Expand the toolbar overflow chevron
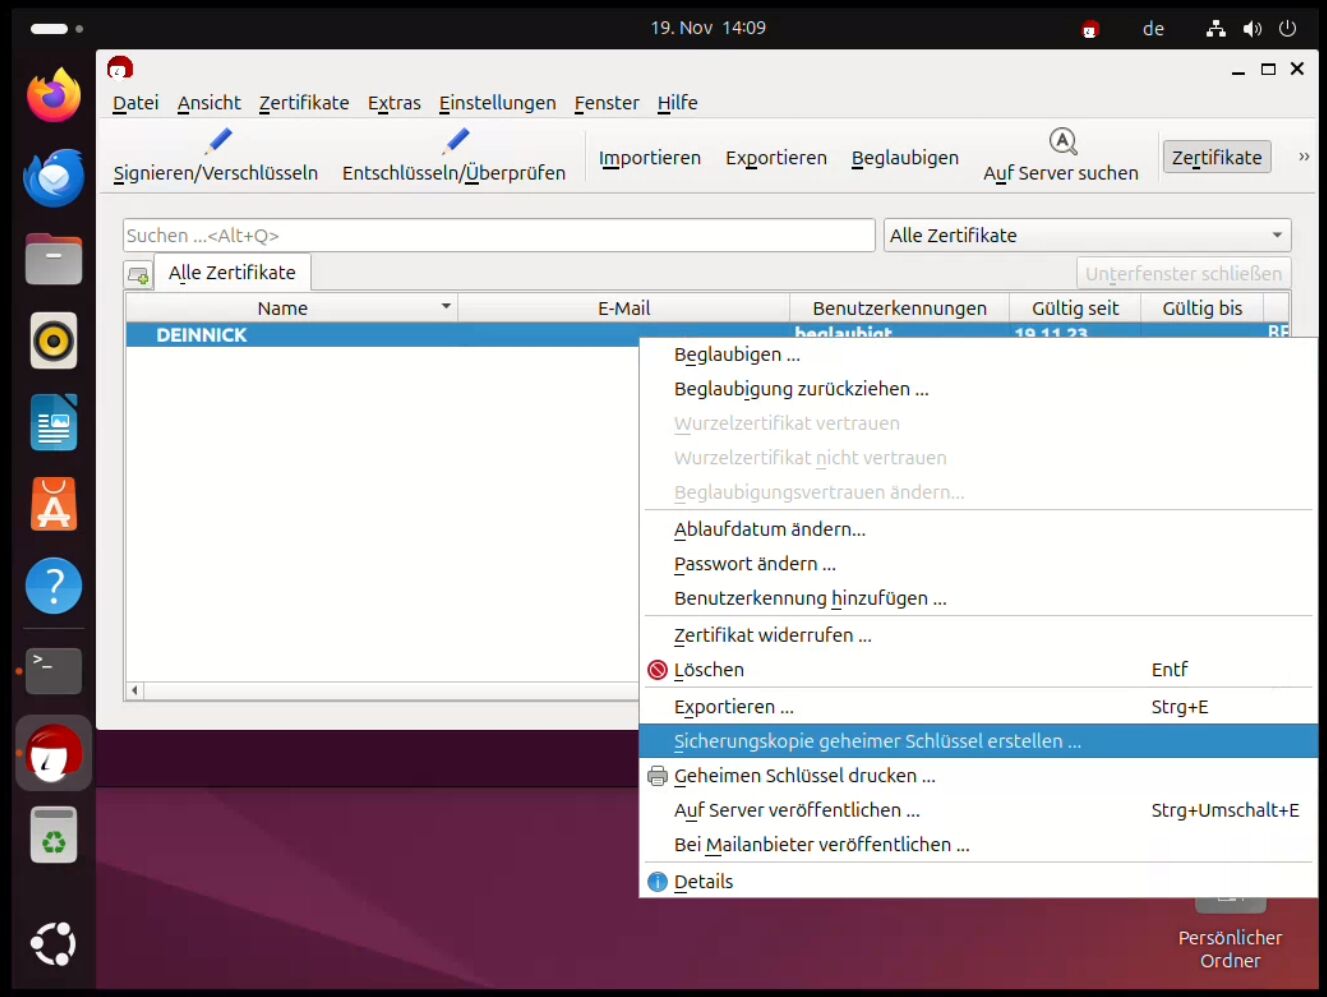 [1303, 157]
